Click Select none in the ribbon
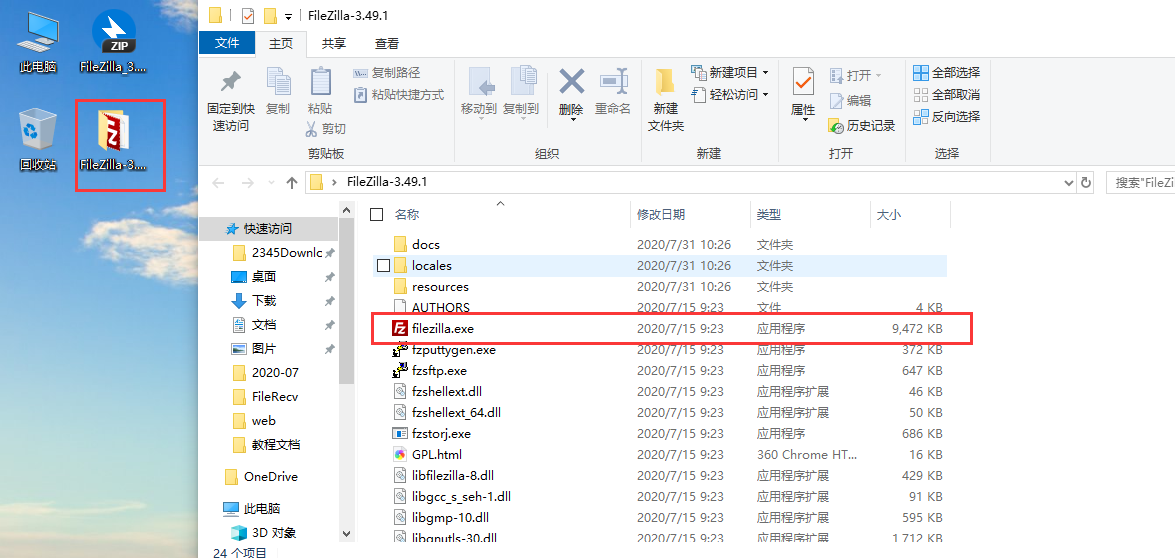1175x558 pixels. (x=946, y=94)
